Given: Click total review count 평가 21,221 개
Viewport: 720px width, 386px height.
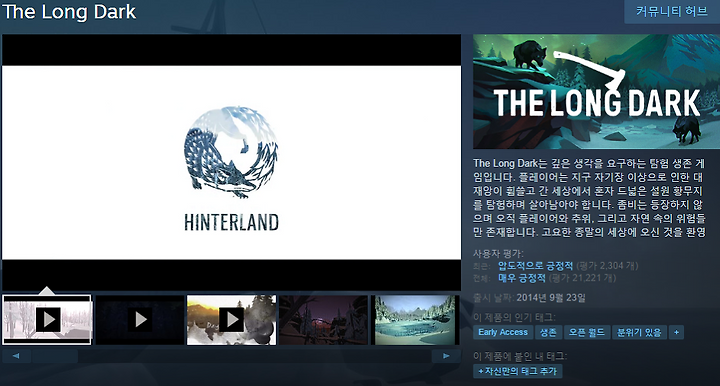Looking at the screenshot, I should pos(582,278).
